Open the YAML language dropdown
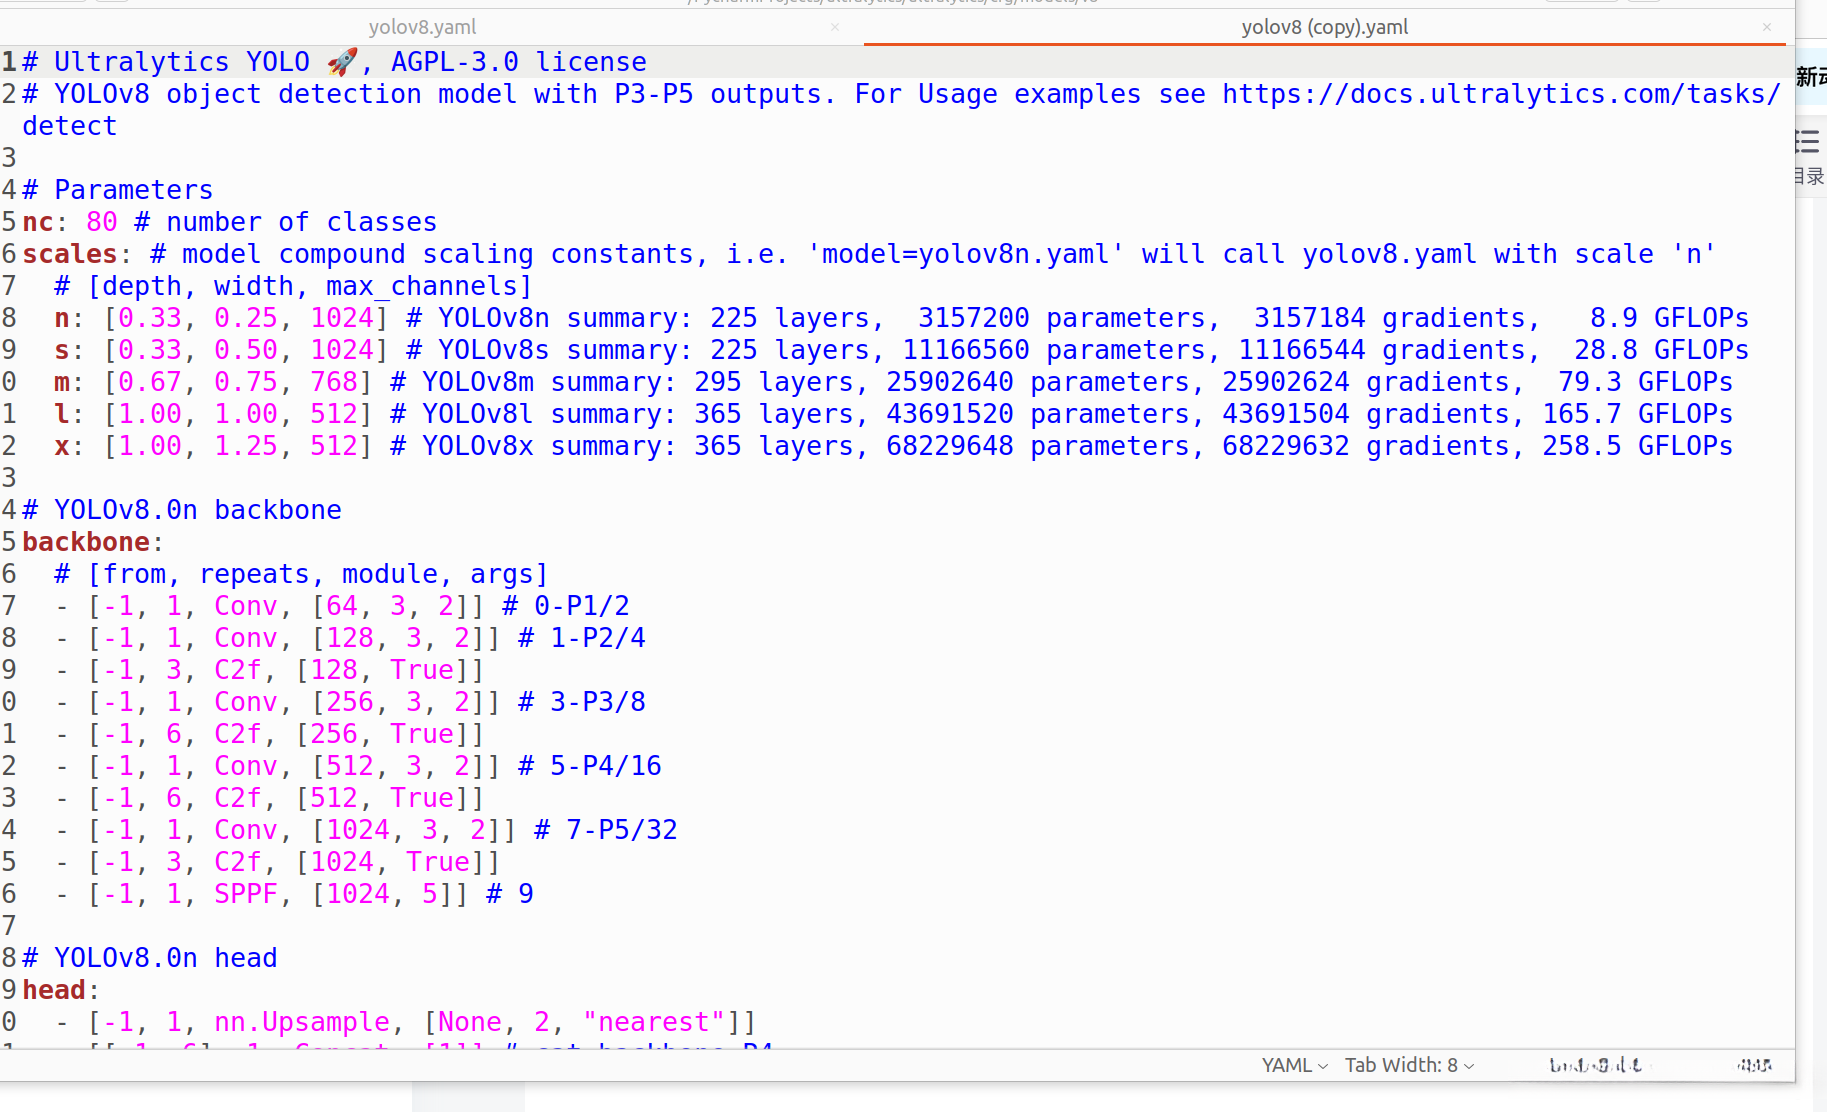1827x1112 pixels. click(x=1294, y=1065)
